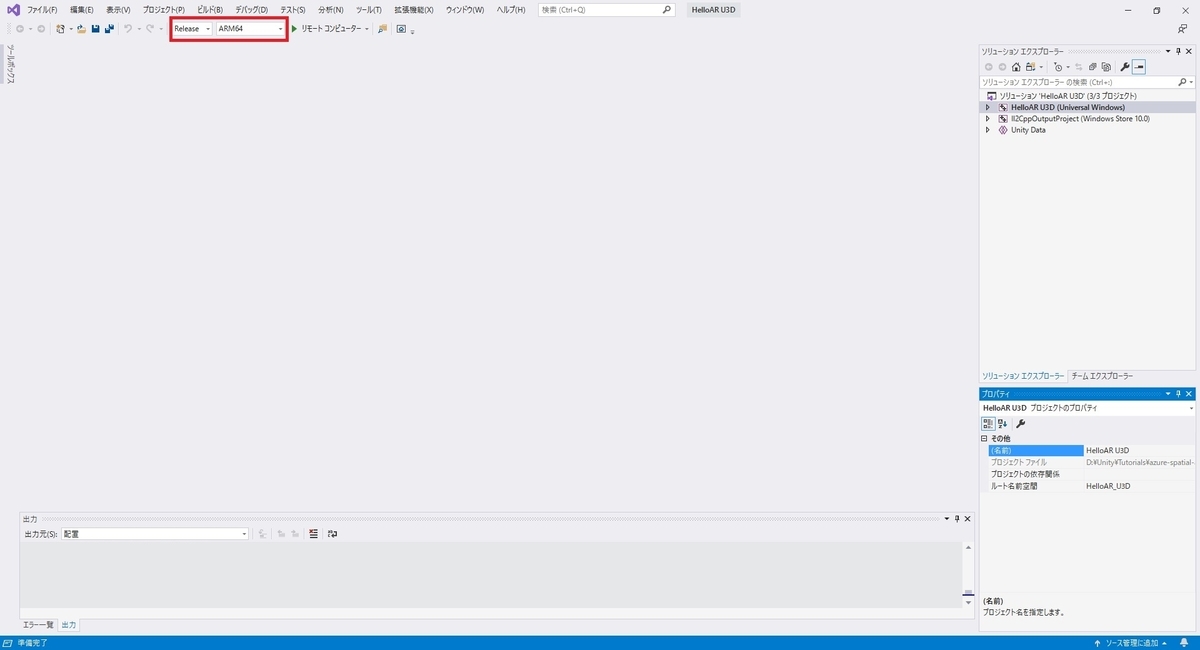Toggle word wrap in the Output panel

[332, 534]
